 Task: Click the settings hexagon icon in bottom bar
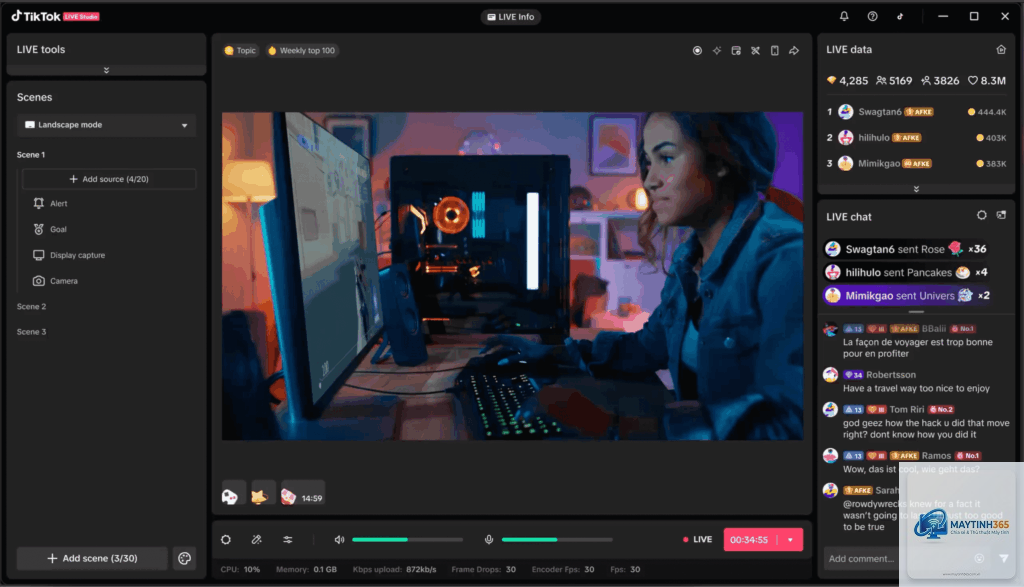click(226, 539)
